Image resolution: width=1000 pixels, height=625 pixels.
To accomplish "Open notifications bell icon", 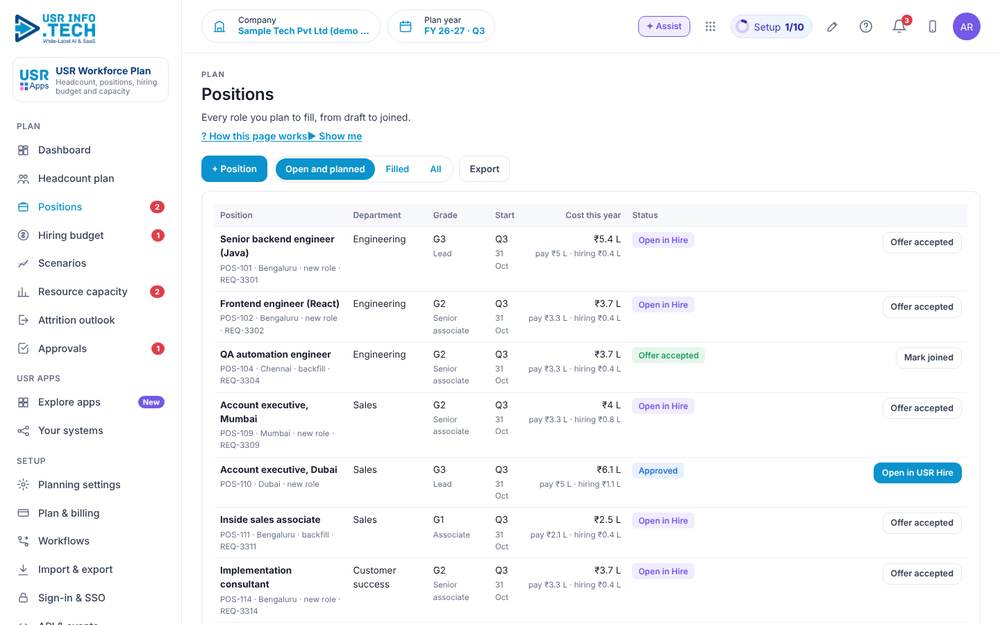I will (899, 26).
